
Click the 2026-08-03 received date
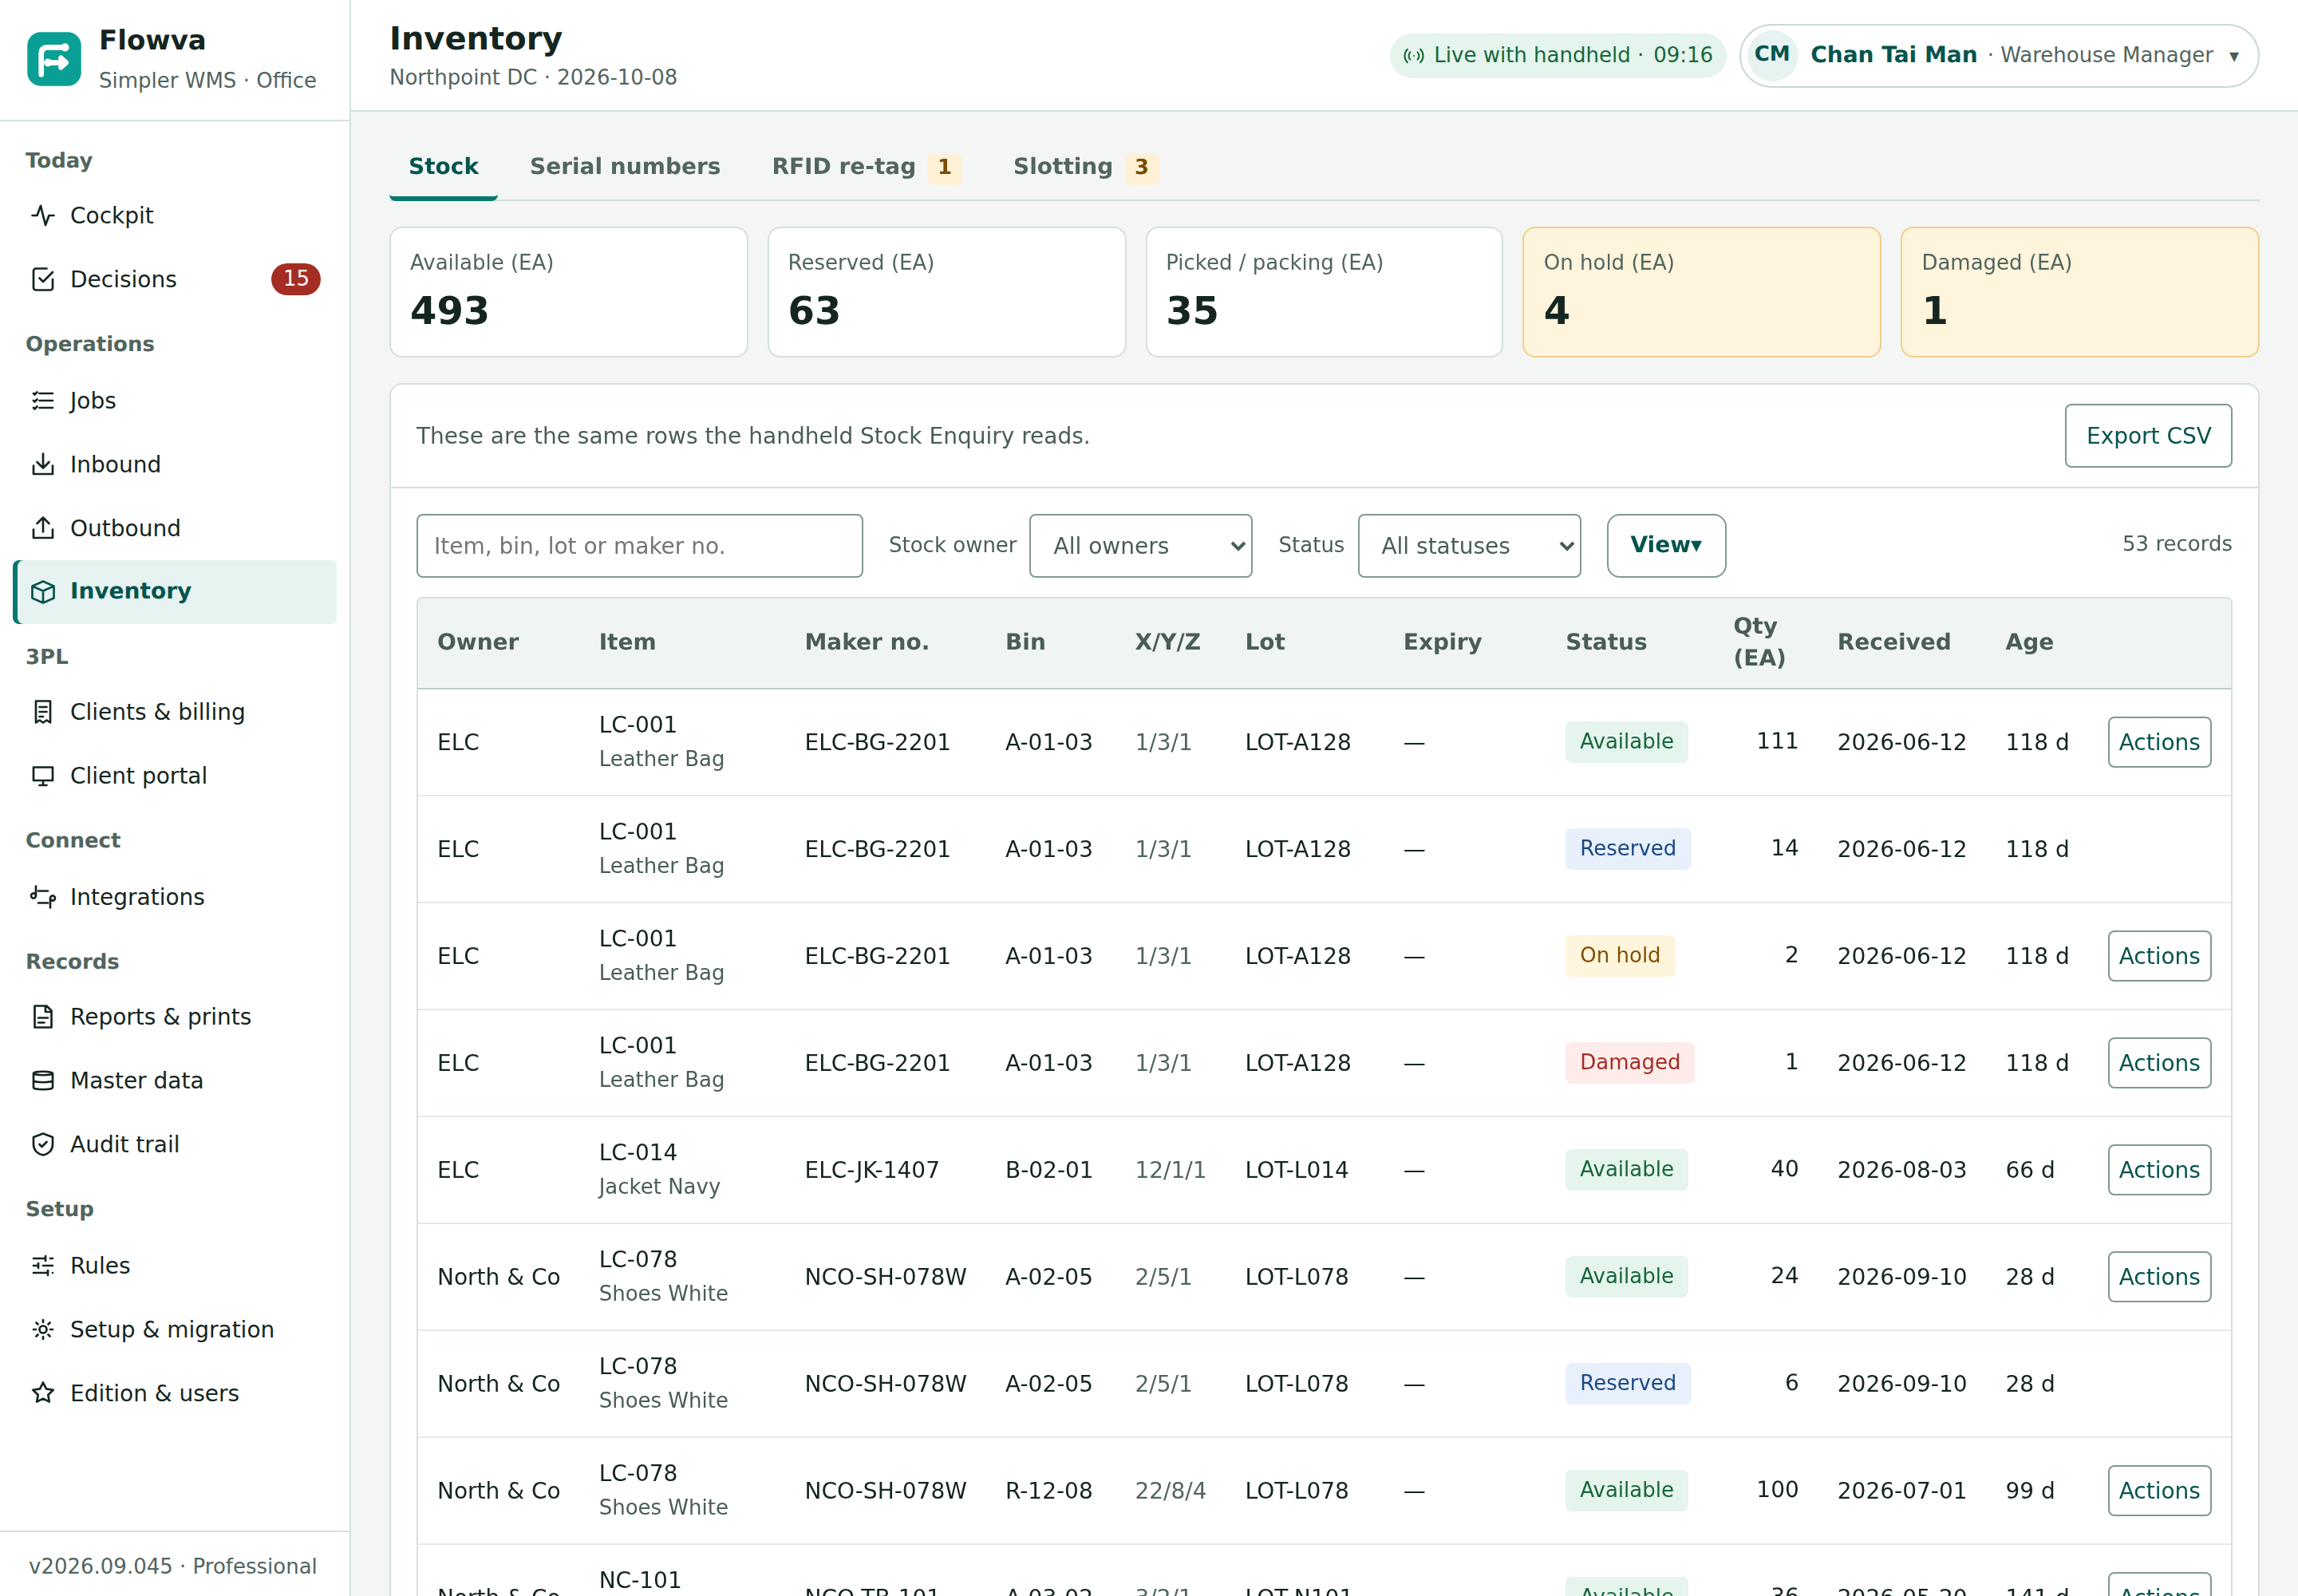(1901, 1170)
